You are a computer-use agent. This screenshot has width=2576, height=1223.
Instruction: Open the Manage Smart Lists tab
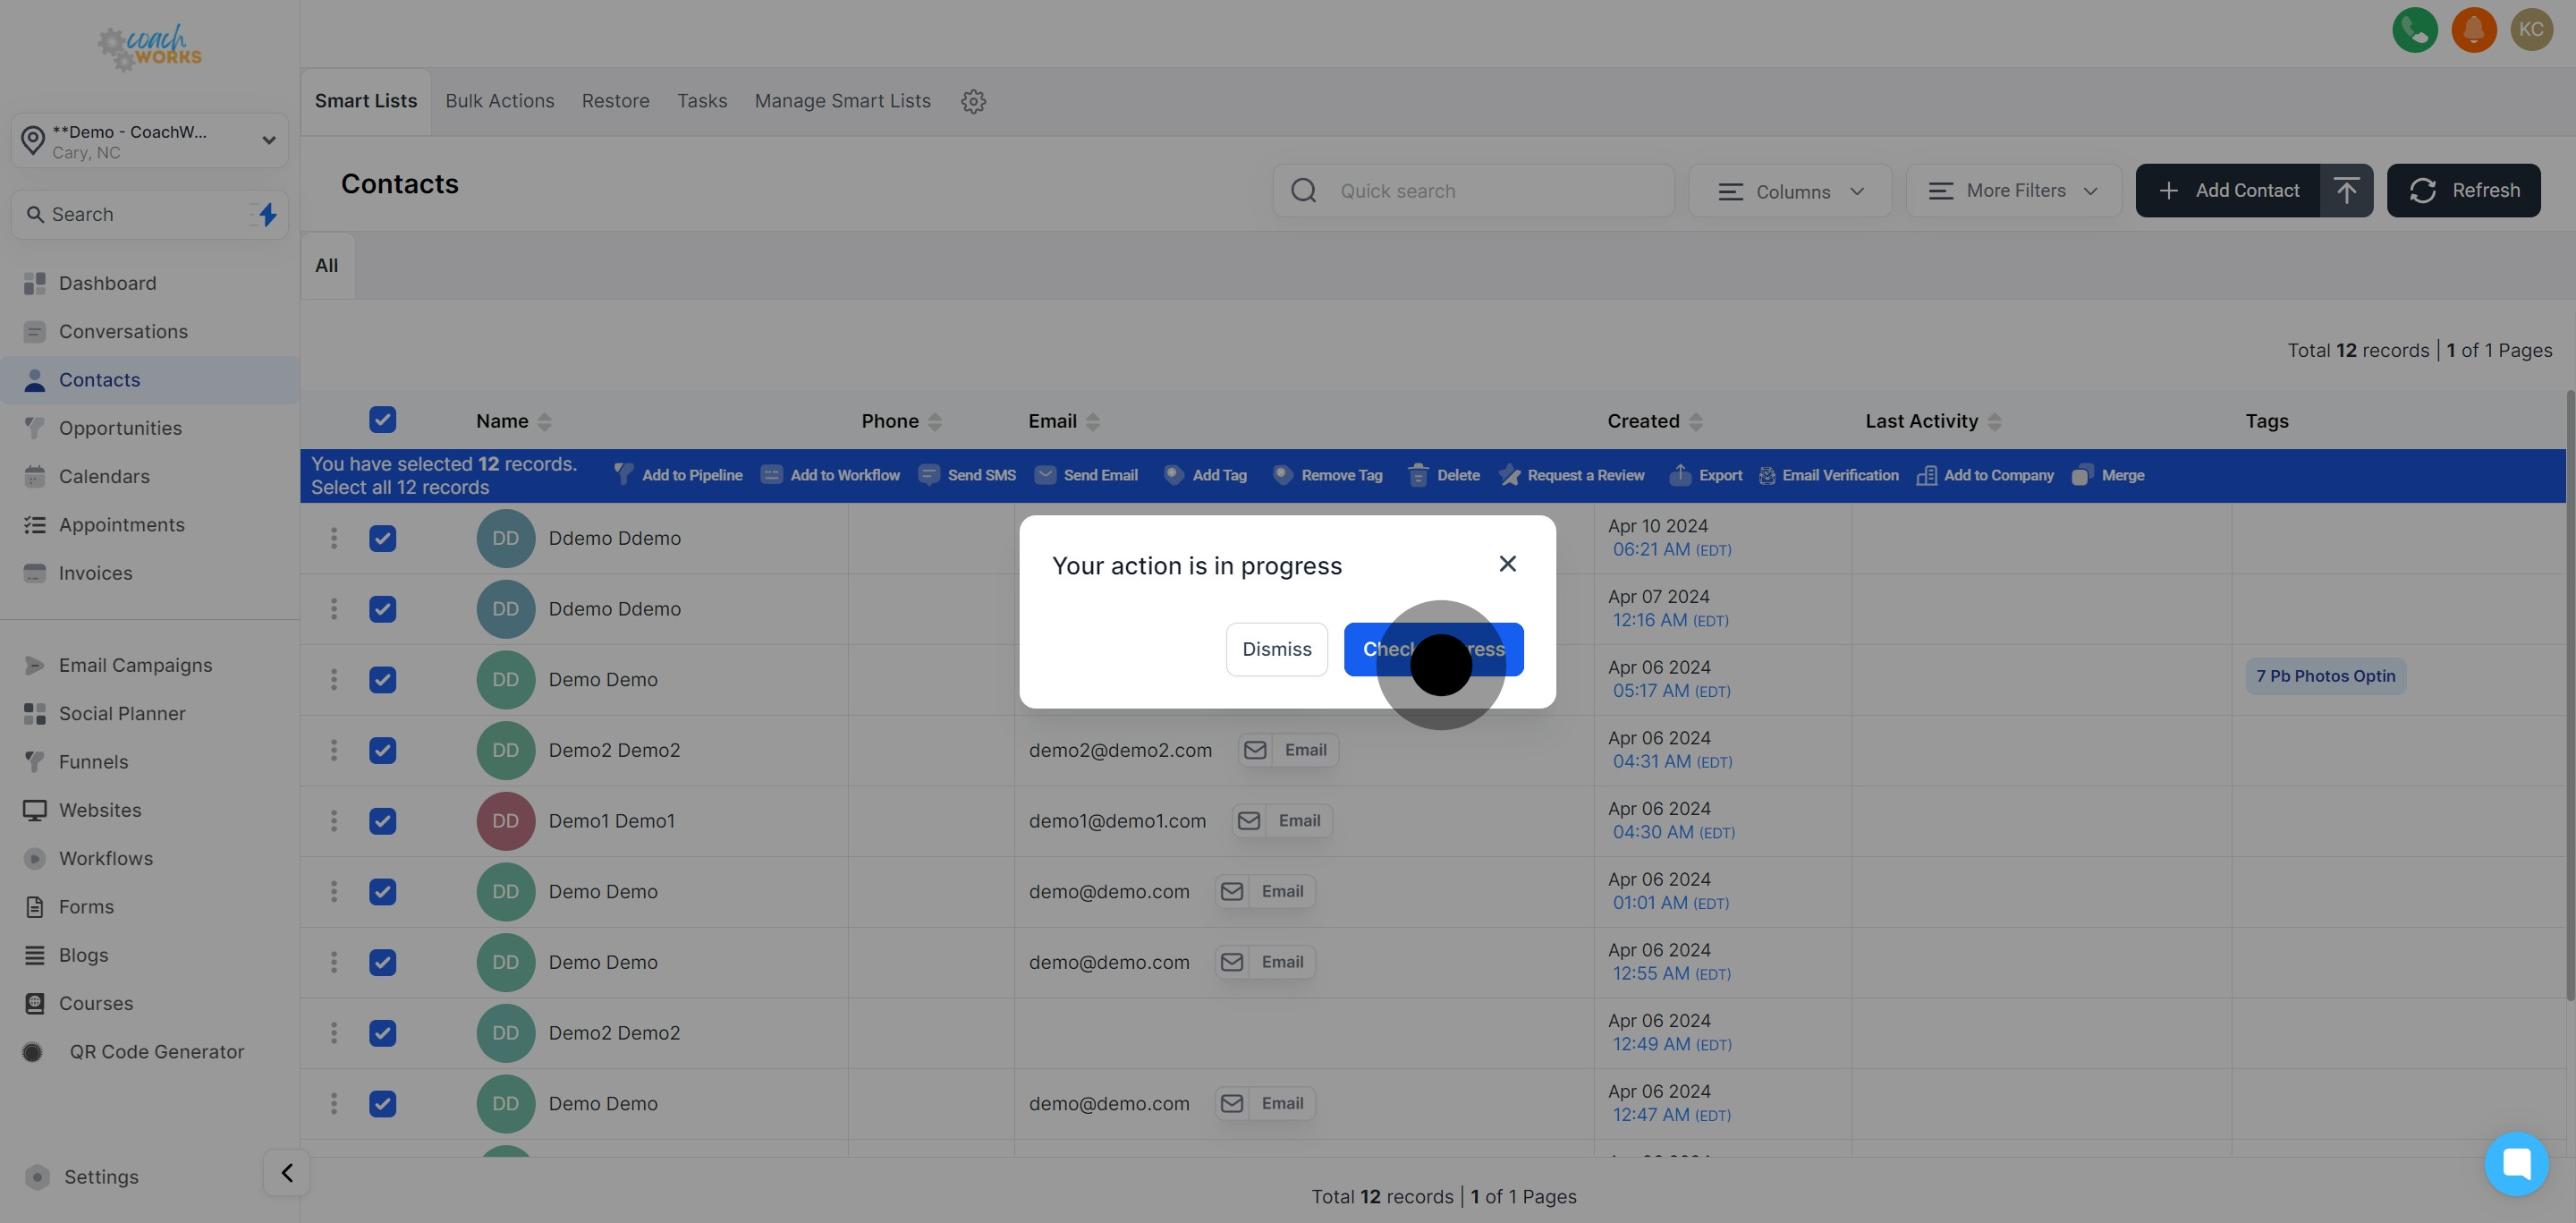[x=842, y=100]
